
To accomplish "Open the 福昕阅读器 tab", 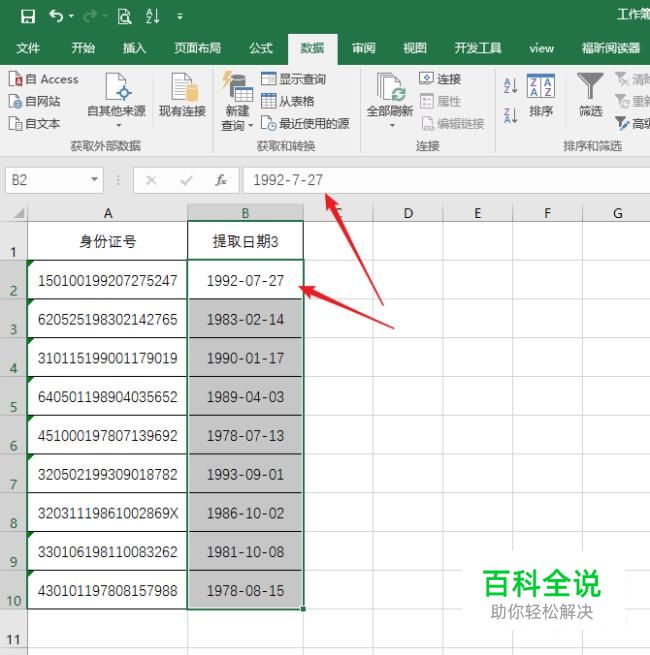I will click(611, 48).
